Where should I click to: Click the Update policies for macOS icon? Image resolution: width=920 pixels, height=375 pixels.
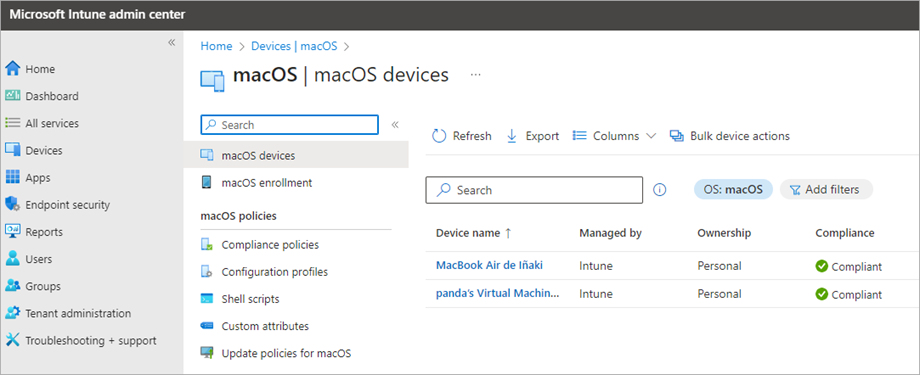207,353
